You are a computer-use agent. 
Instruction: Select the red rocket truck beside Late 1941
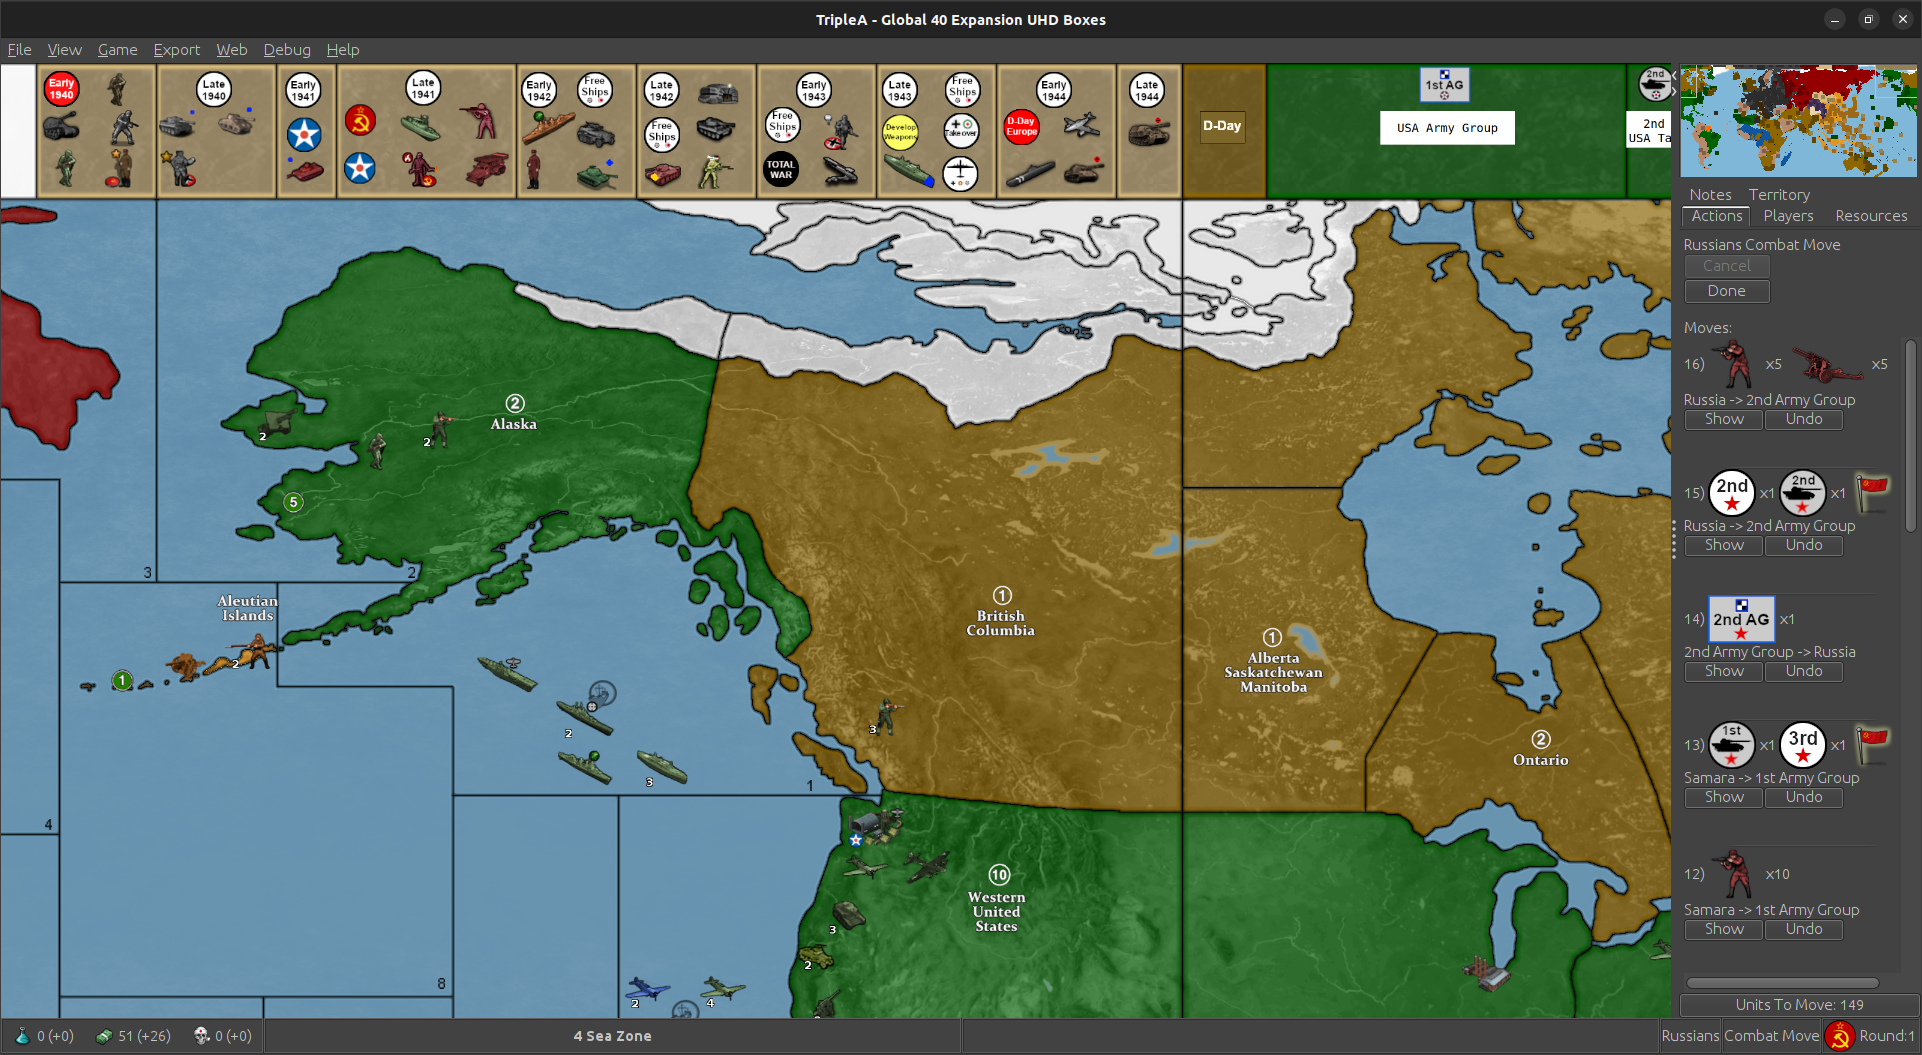tap(486, 170)
